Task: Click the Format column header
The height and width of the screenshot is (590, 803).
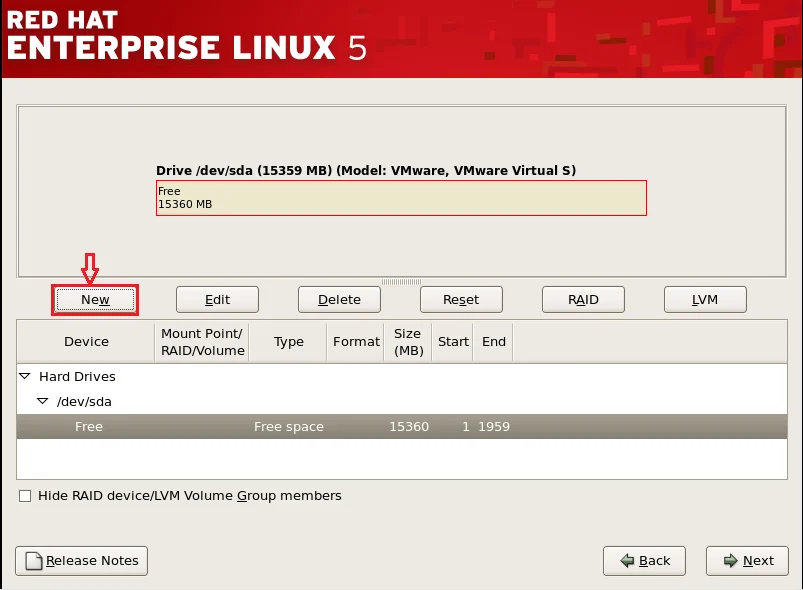Action: point(356,342)
